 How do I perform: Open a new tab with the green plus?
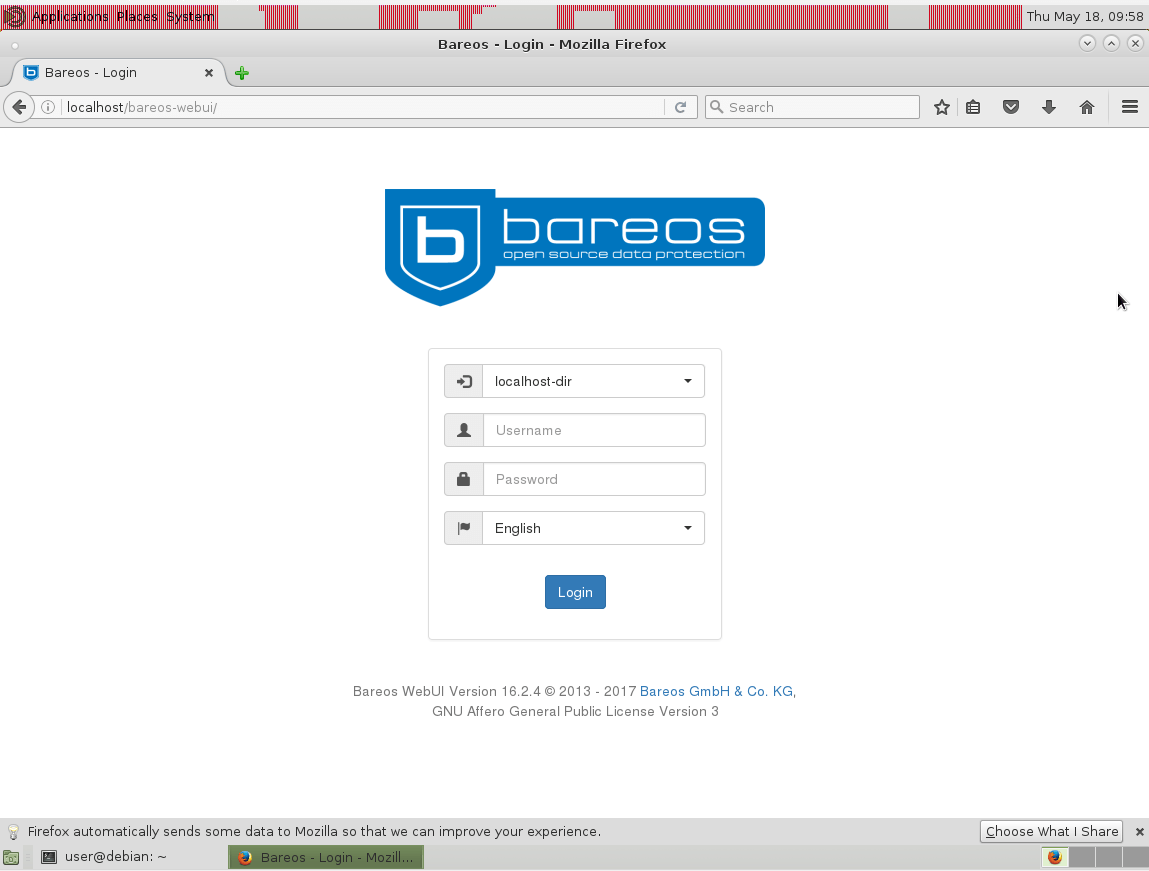[242, 73]
